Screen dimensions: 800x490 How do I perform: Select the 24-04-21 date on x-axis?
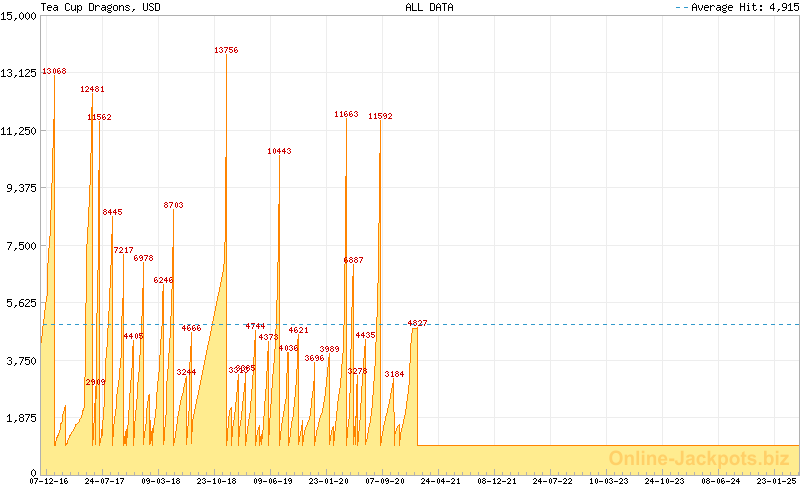(440, 481)
